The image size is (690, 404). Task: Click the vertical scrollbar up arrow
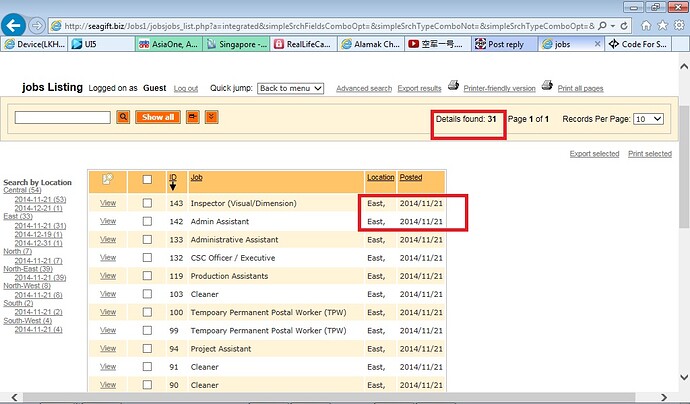coord(684,66)
